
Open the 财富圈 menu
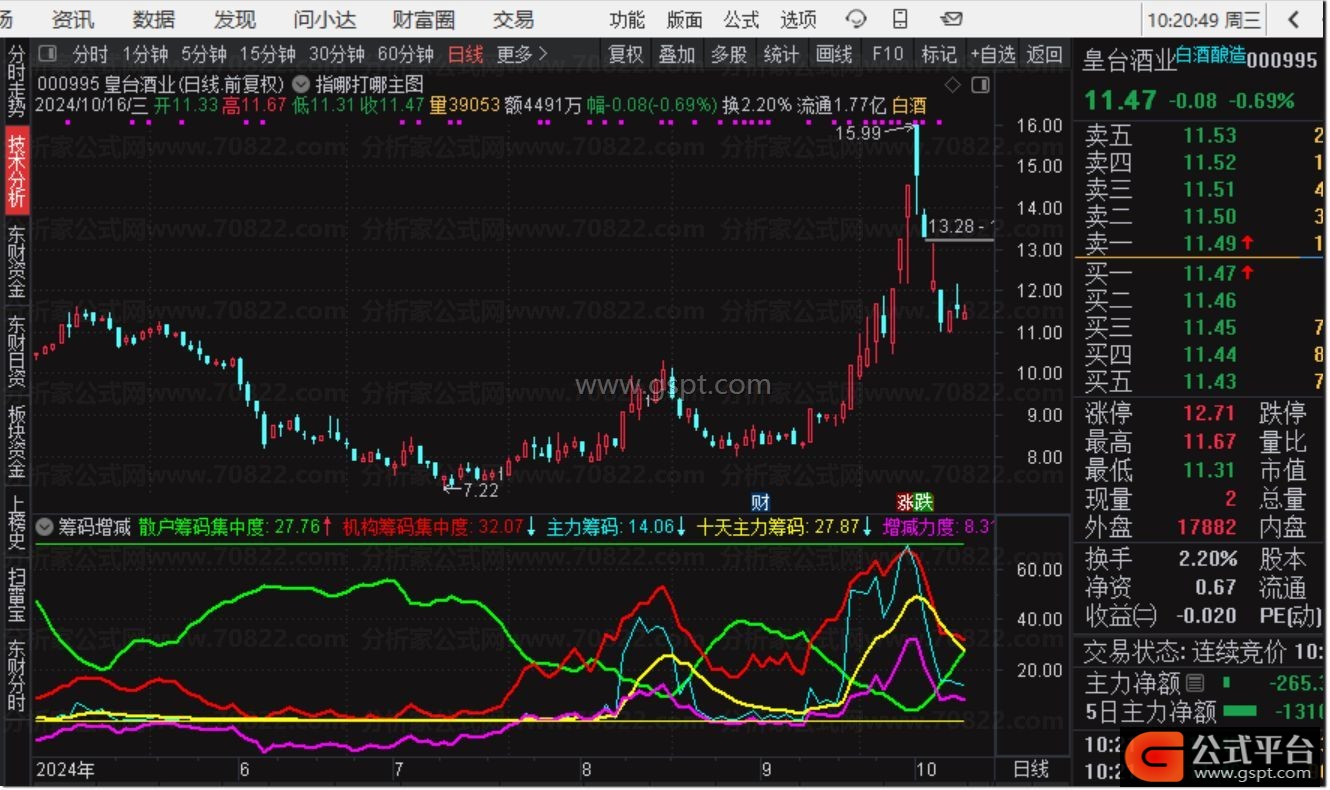tap(424, 19)
